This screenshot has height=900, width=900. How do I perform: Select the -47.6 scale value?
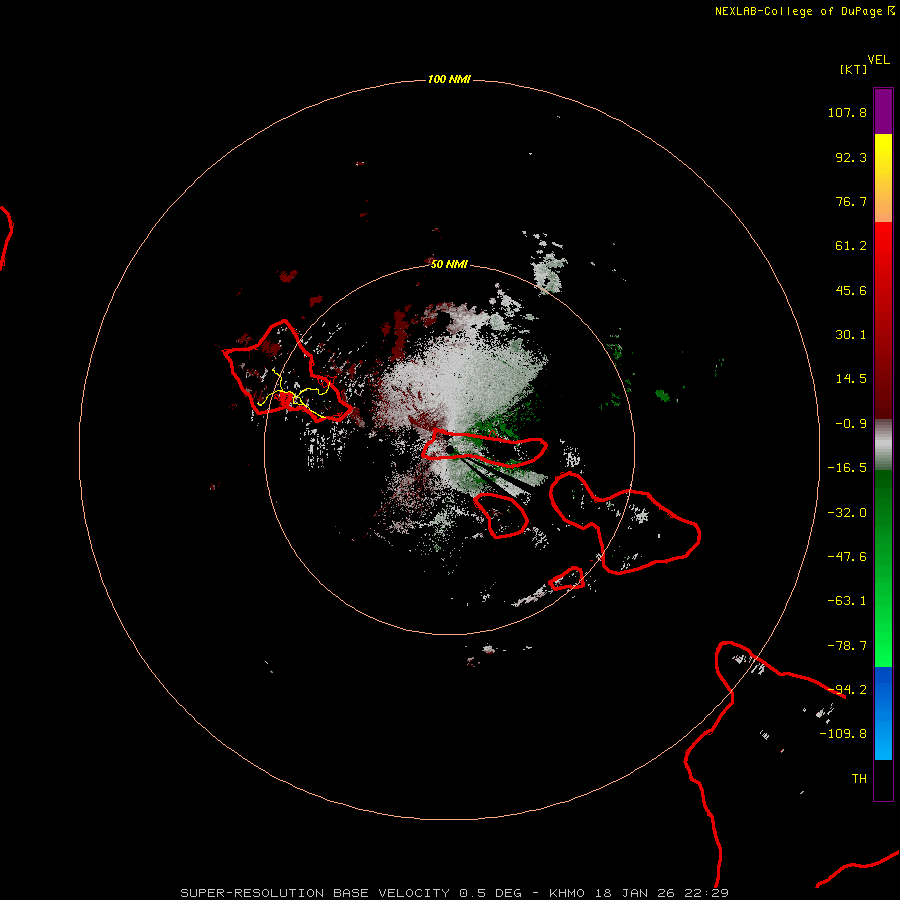click(847, 557)
